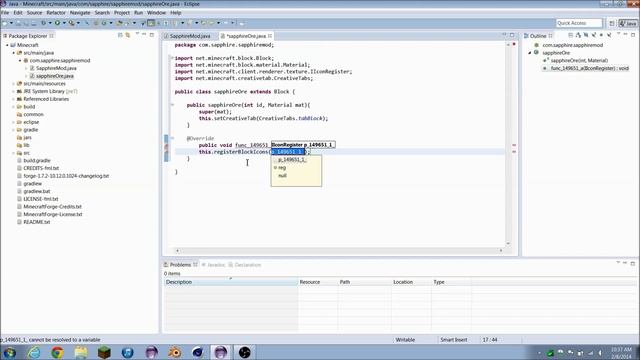Launch Debug from the toolbar bug icon
The width and height of the screenshot is (640, 360).
coord(43,23)
